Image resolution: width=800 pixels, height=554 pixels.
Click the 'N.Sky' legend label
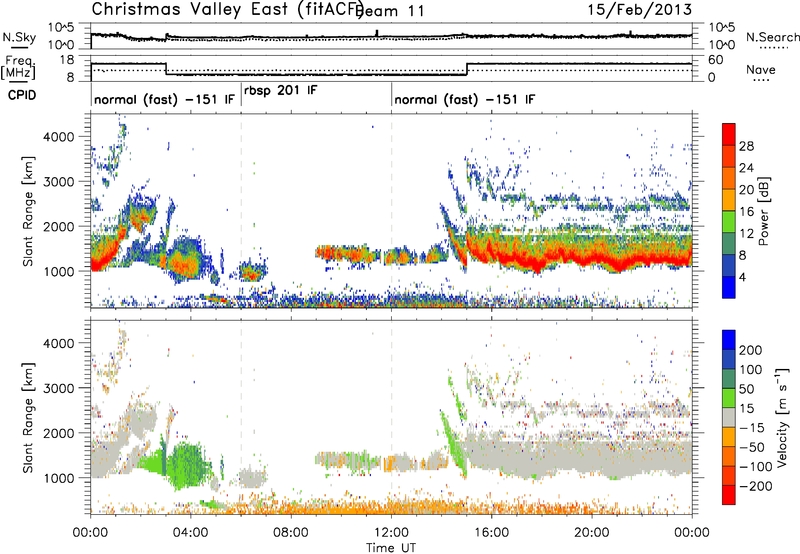click(x=19, y=37)
